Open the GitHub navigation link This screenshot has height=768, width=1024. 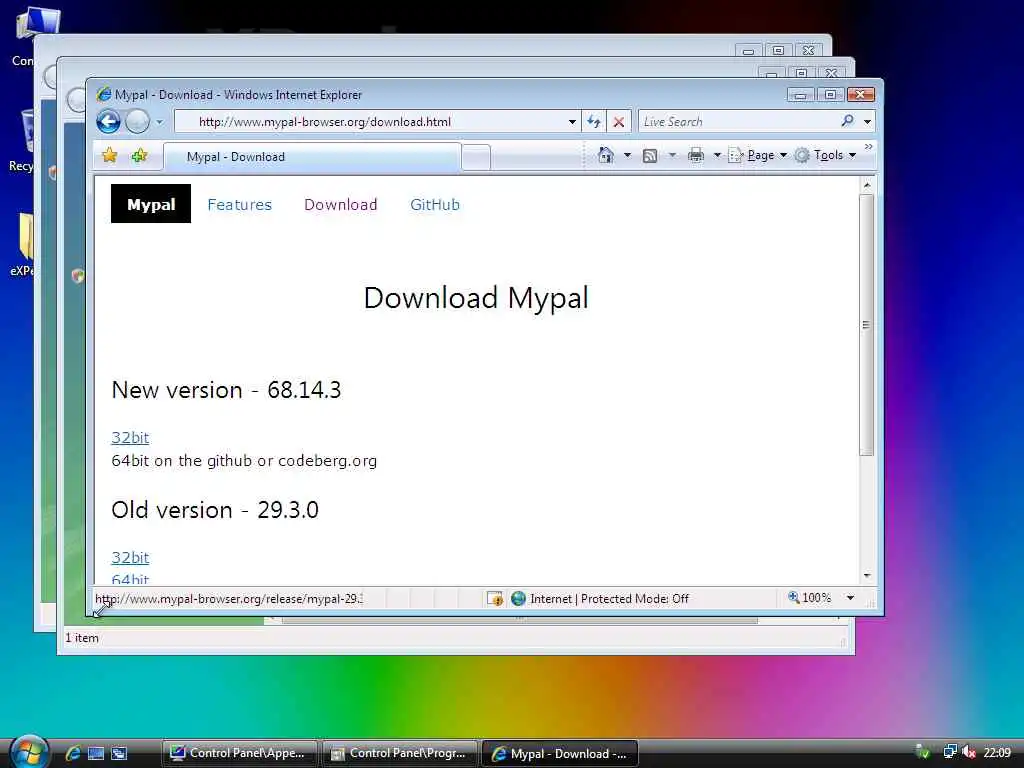click(x=435, y=204)
